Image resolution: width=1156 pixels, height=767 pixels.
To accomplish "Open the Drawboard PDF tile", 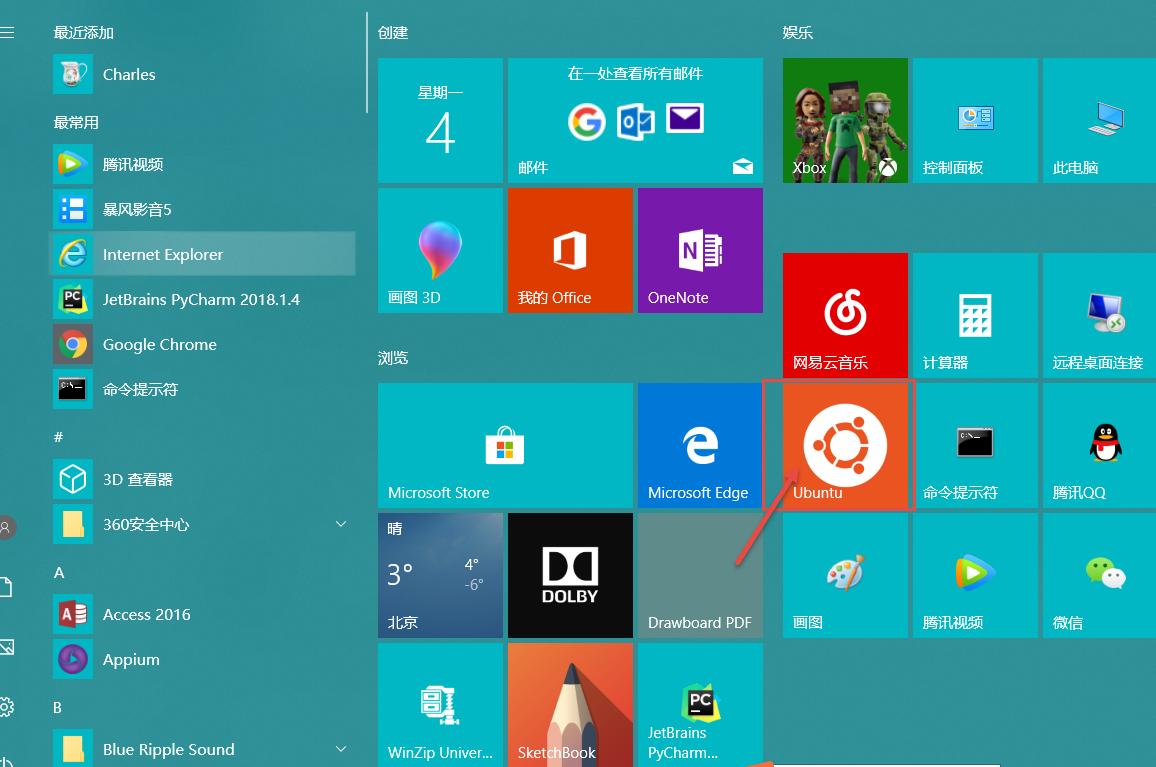I will 700,575.
